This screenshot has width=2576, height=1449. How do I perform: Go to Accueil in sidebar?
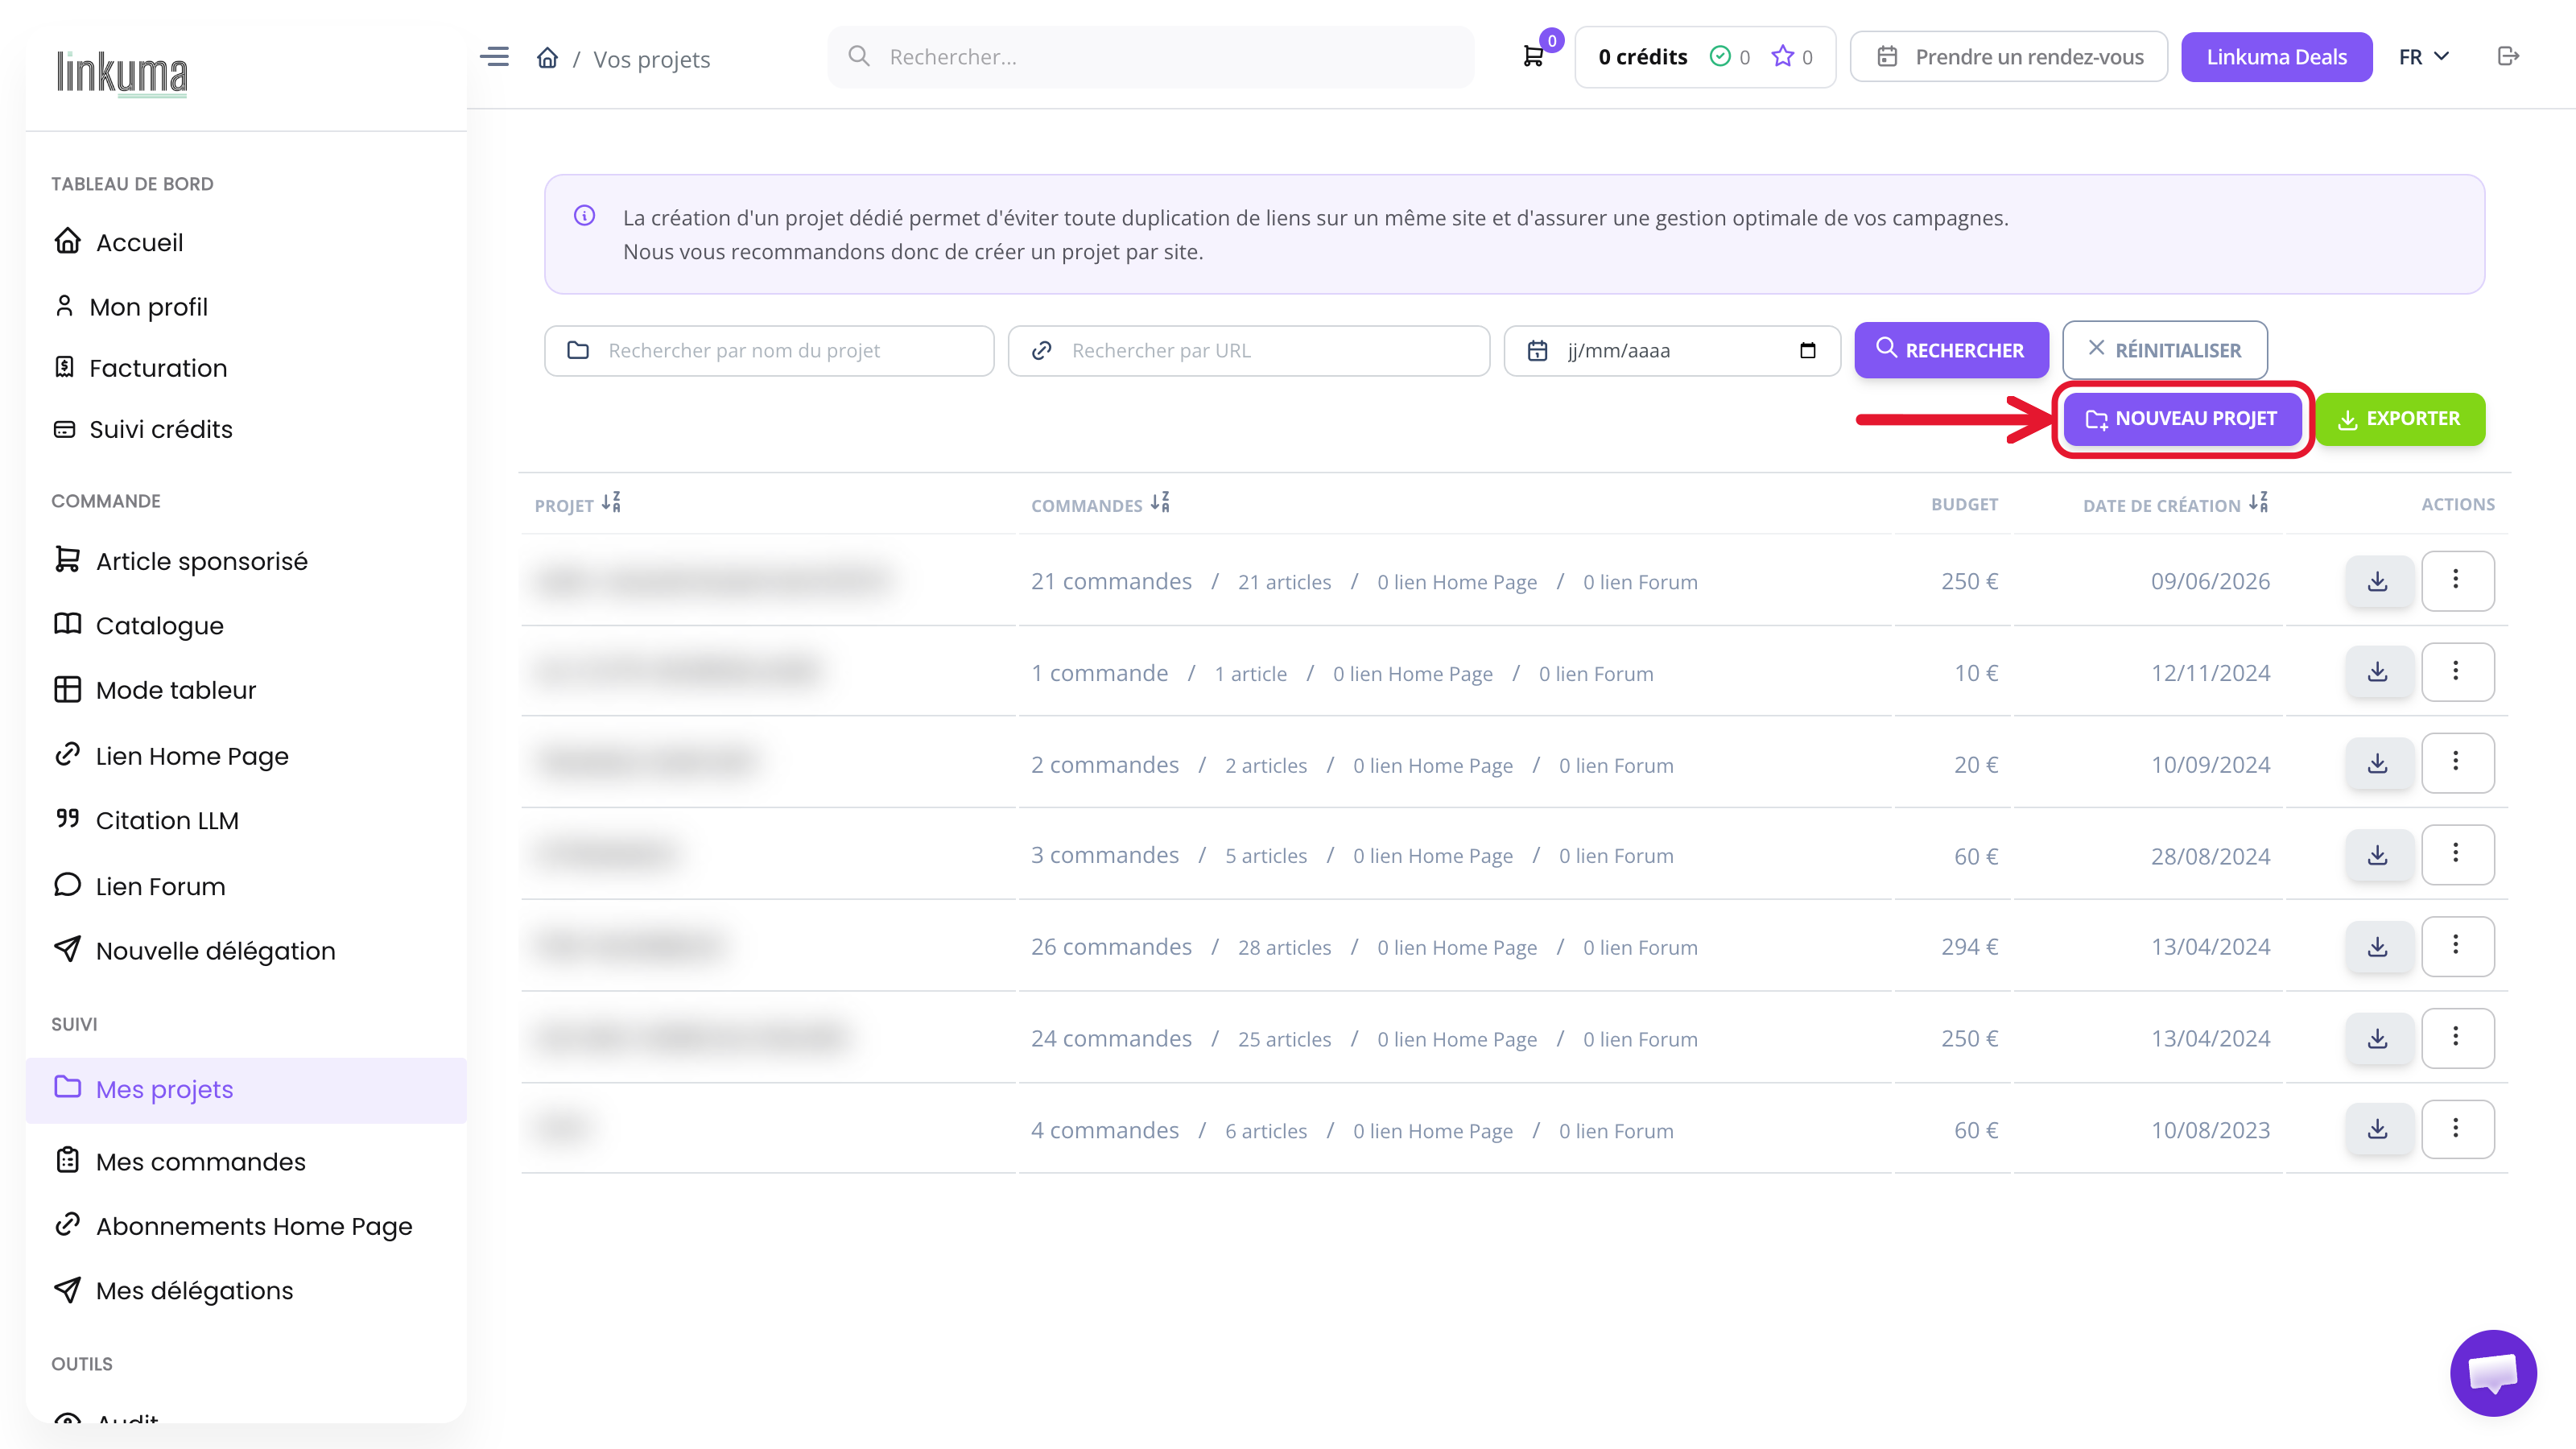tap(246, 243)
